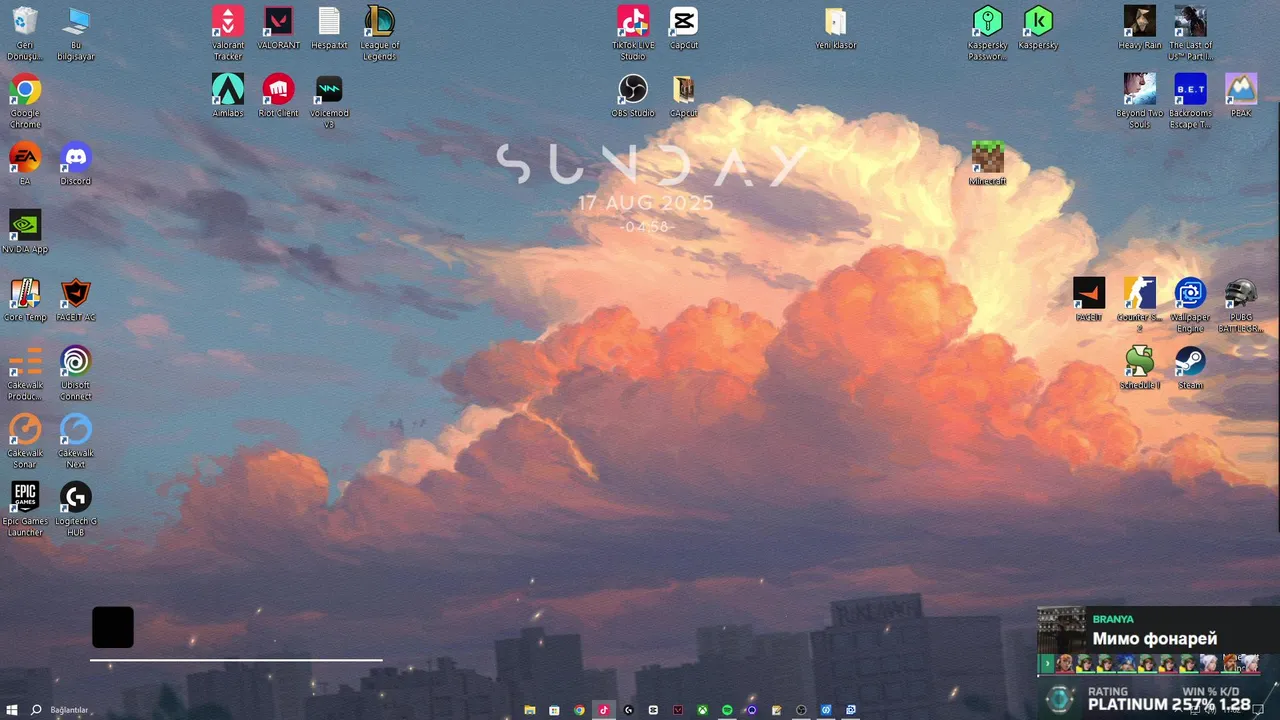Open Logitech G HUB from taskbar

click(x=629, y=710)
